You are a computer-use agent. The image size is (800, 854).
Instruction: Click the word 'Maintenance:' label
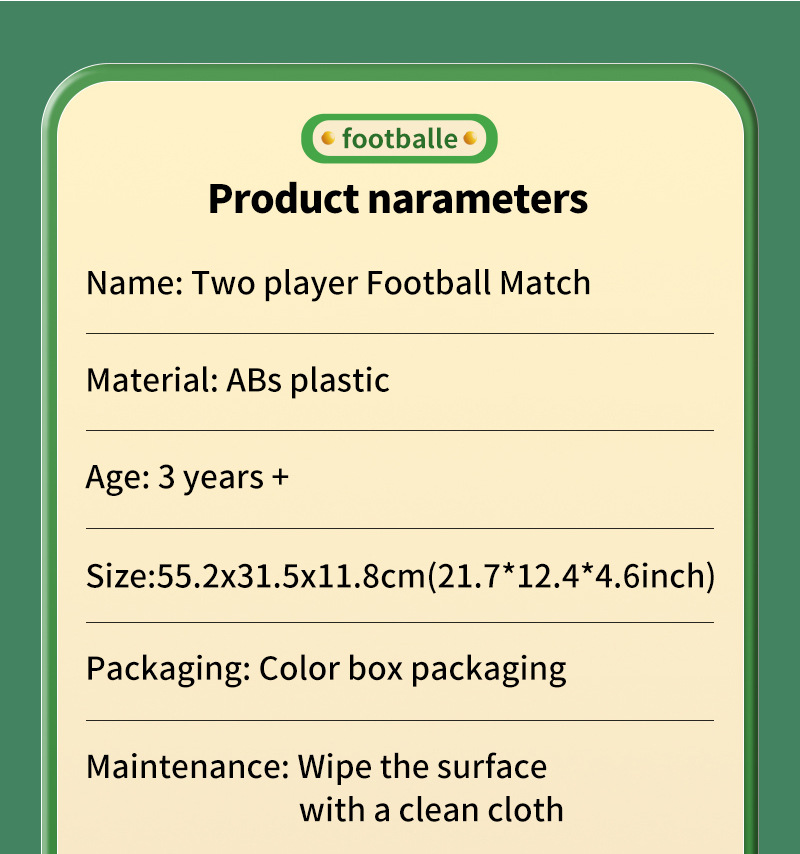point(187,767)
